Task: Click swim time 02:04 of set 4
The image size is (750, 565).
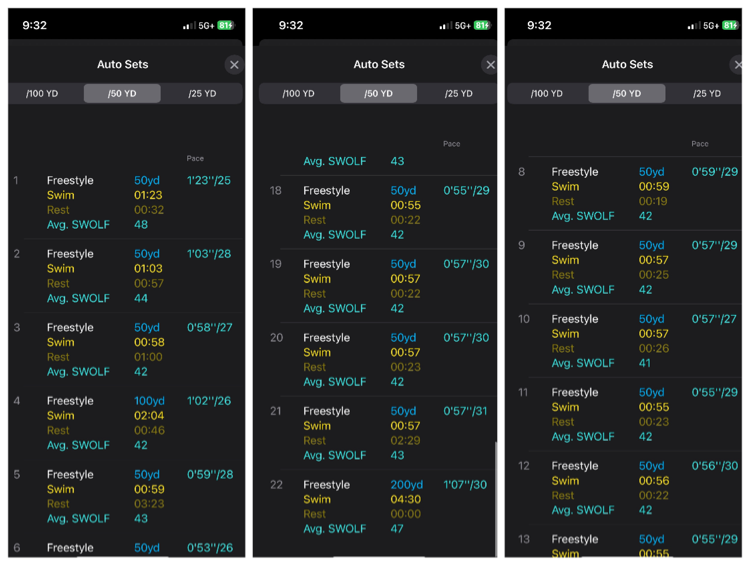Action: click(149, 415)
